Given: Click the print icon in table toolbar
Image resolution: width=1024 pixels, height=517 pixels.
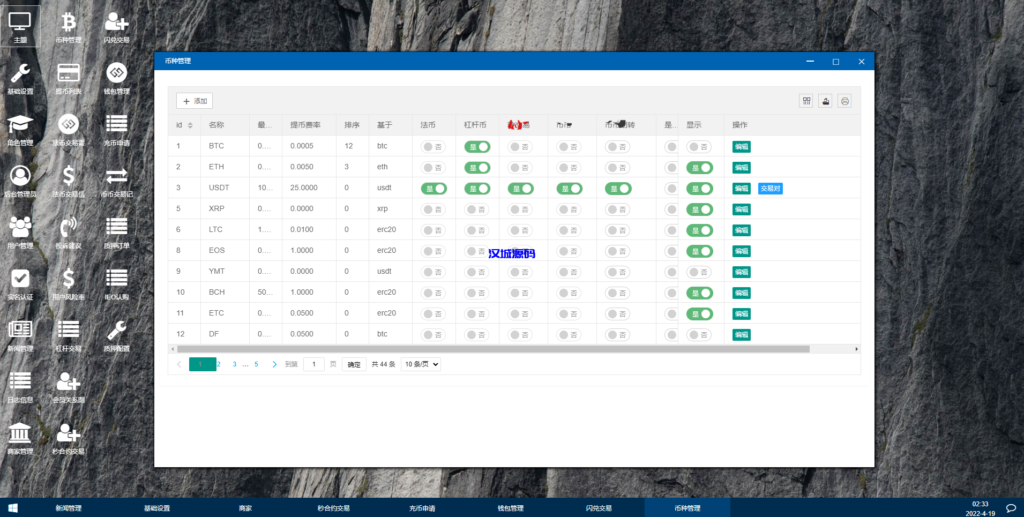Looking at the screenshot, I should click(845, 101).
